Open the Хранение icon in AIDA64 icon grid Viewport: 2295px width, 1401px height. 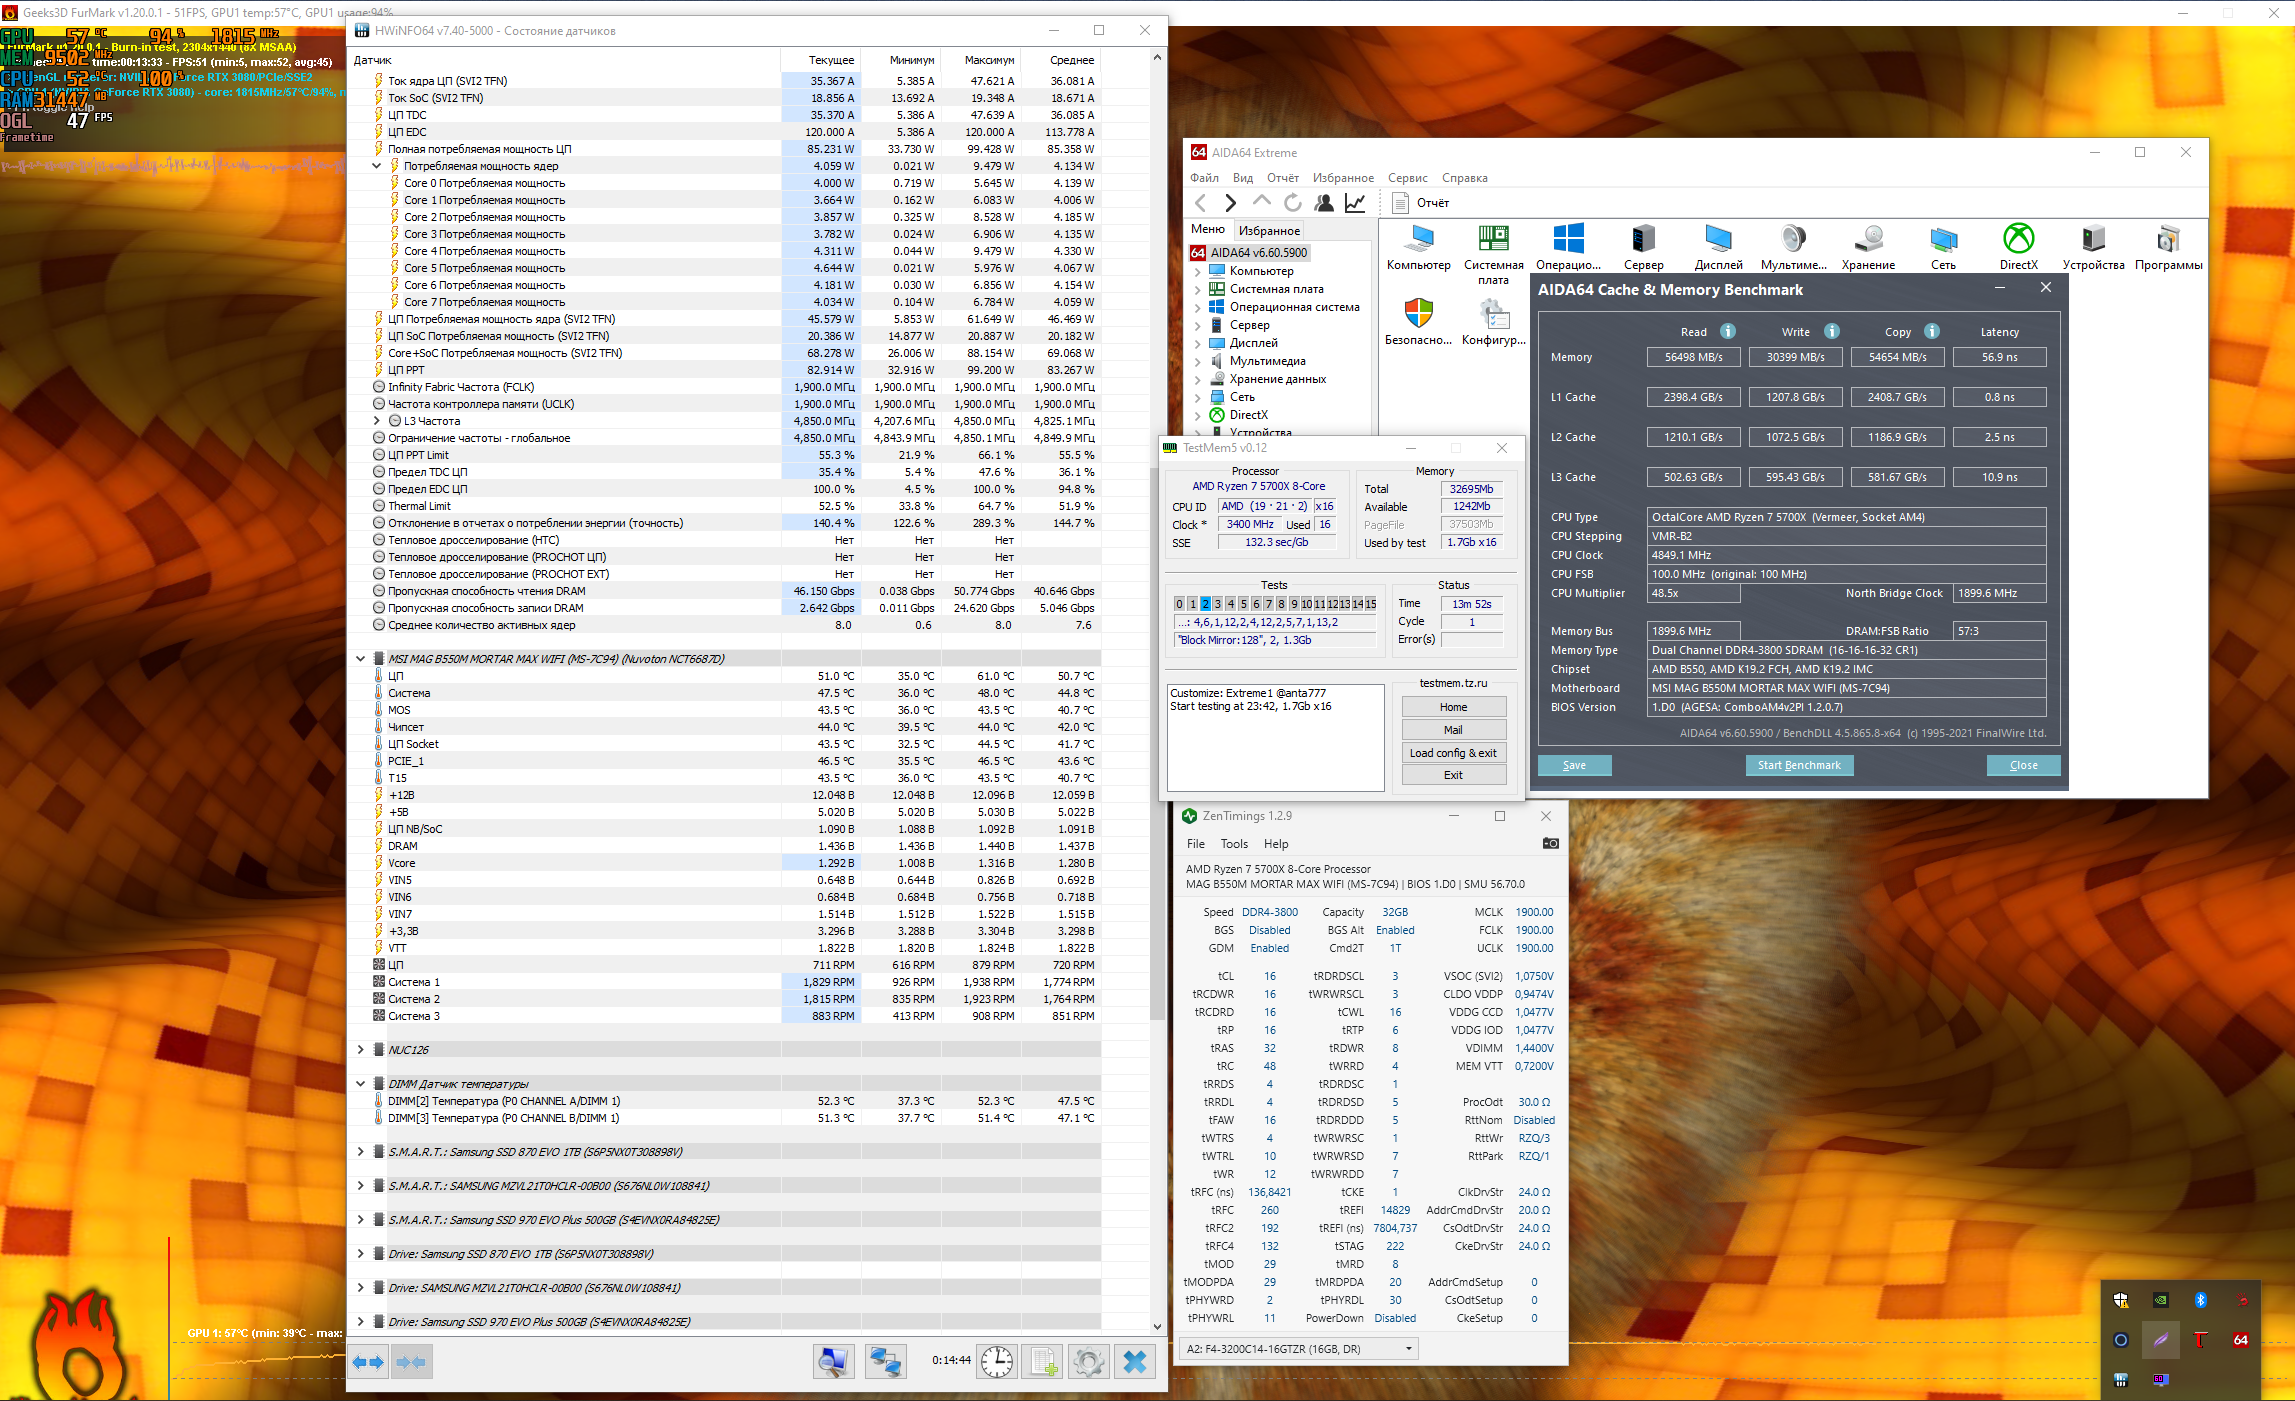coord(1868,247)
